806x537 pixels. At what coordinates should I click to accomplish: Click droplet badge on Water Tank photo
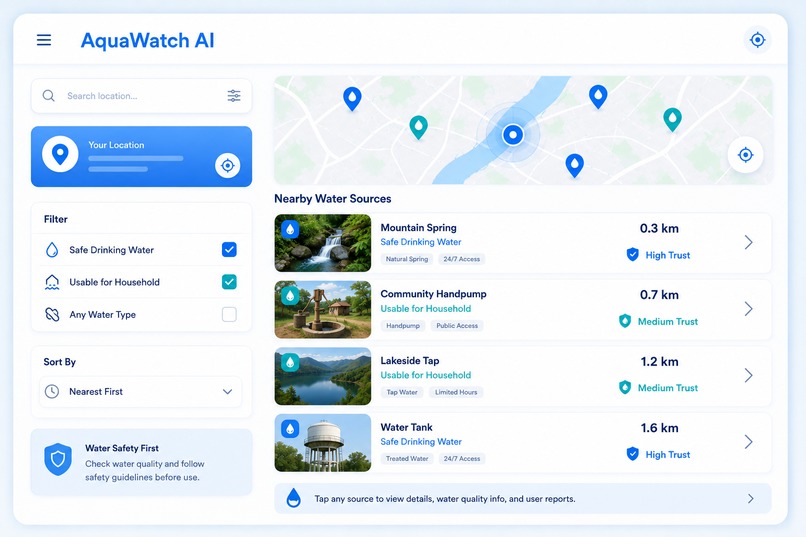pos(290,428)
